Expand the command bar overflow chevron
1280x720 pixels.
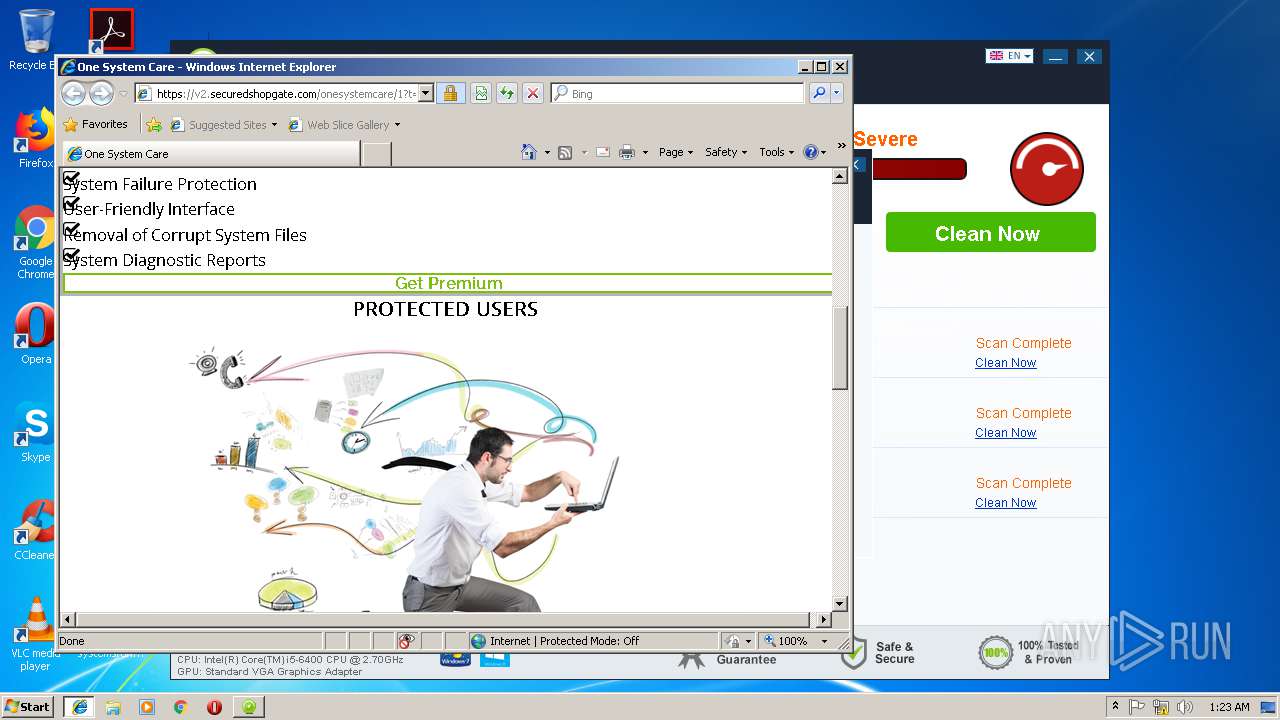point(841,146)
